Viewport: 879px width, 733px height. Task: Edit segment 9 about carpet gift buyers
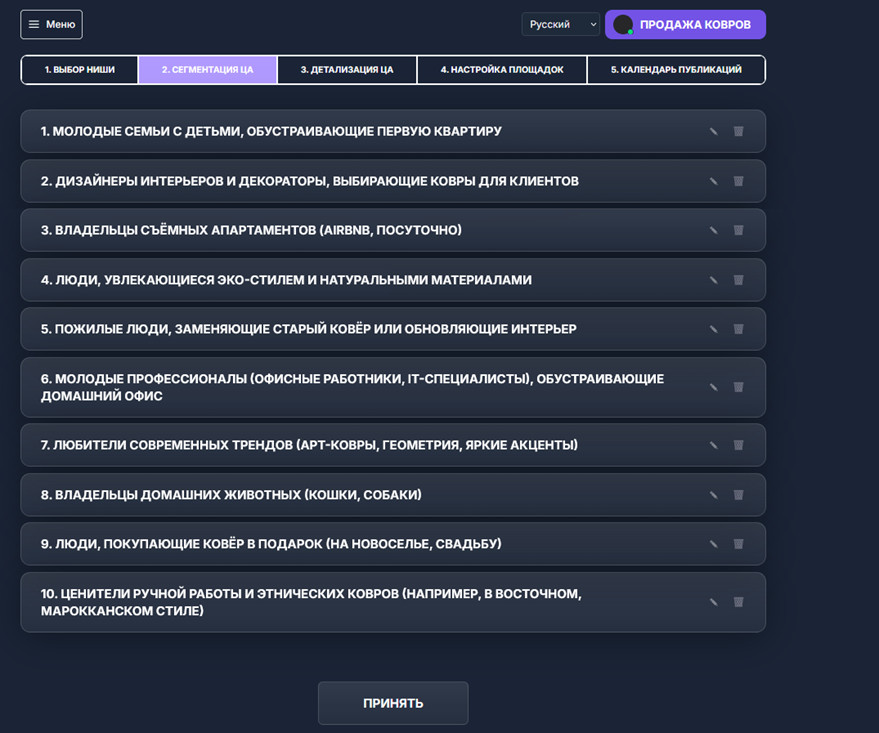click(x=714, y=544)
